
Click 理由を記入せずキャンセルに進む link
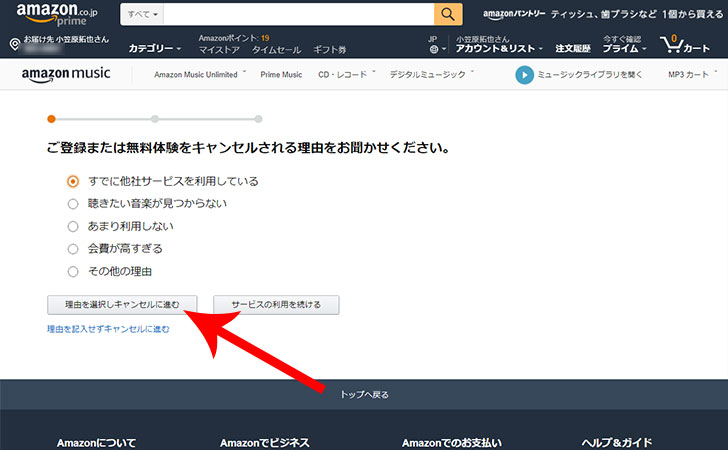click(108, 329)
